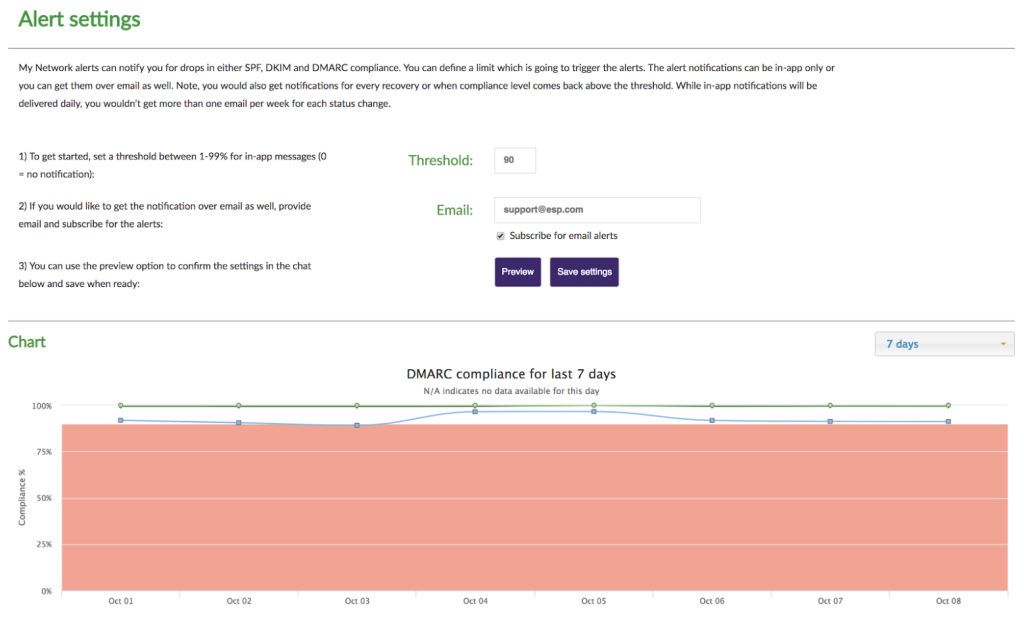Select the blue data point for Oct 02
This screenshot has height=618, width=1024.
[x=239, y=423]
